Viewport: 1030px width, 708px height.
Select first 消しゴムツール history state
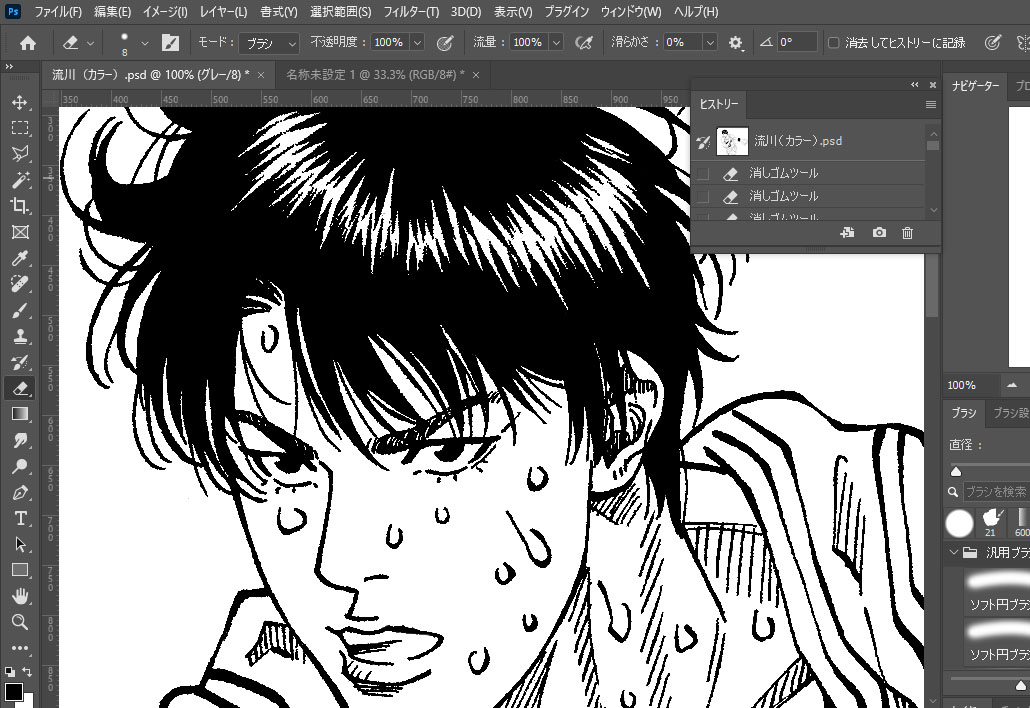[x=809, y=173]
